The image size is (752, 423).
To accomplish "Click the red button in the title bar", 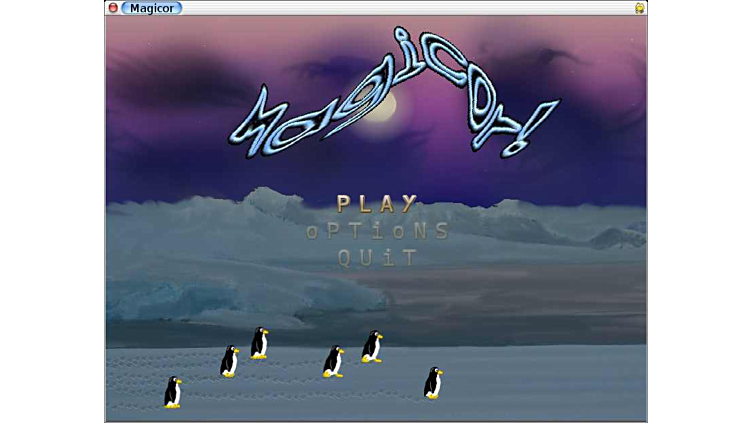I will [x=113, y=8].
